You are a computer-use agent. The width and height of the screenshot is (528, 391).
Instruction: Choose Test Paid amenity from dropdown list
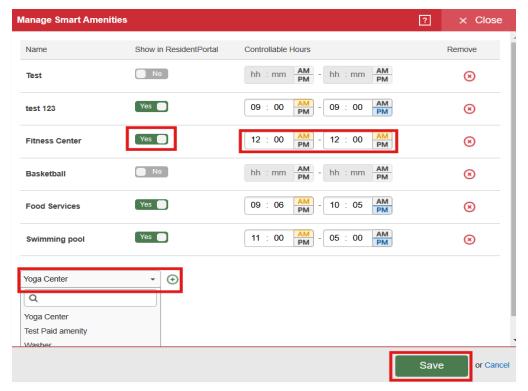(56, 331)
